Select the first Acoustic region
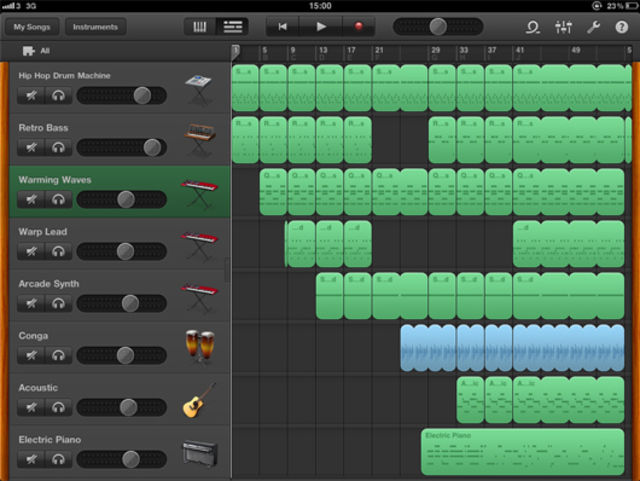The image size is (640, 481). [470, 400]
